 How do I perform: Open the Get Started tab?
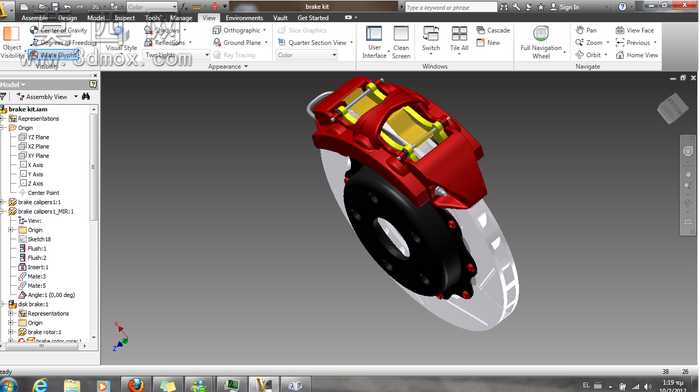point(313,18)
